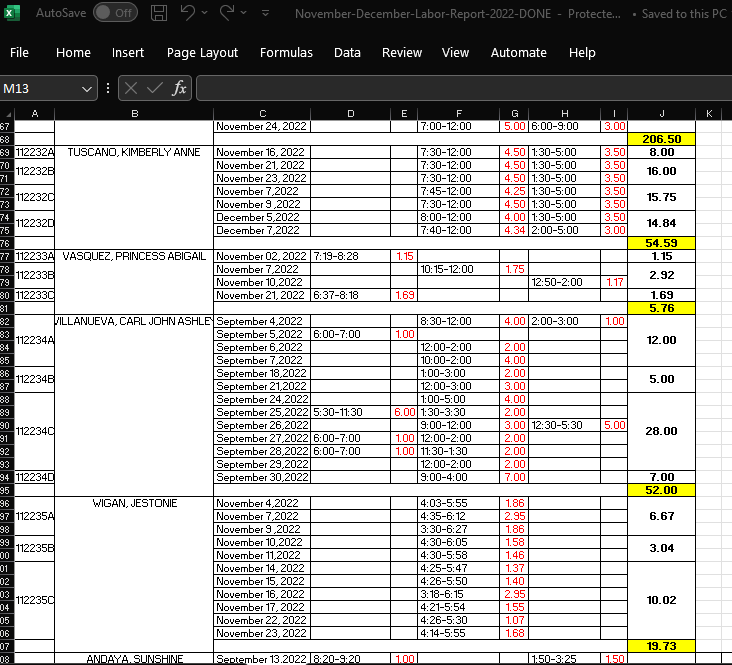Click time cell 12:50-2:00
The height and width of the screenshot is (665, 732).
pyautogui.click(x=564, y=283)
